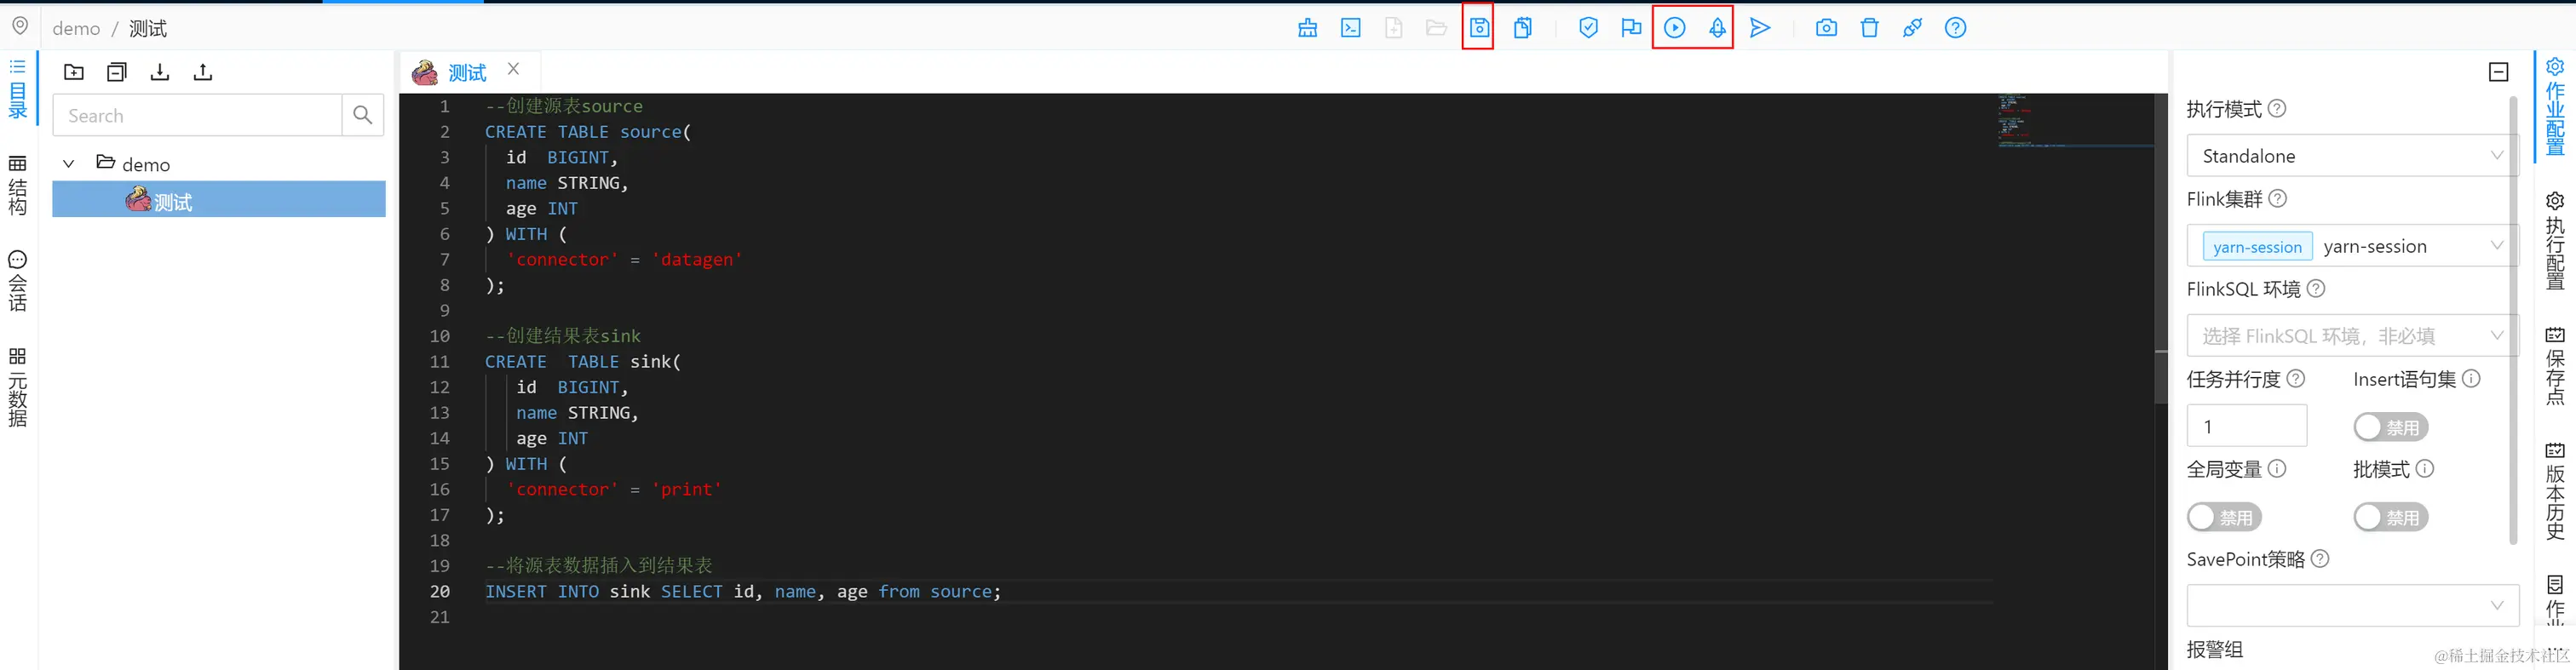Click the trash bin icon in toolbar
Image resolution: width=2576 pixels, height=670 pixels.
1869,28
